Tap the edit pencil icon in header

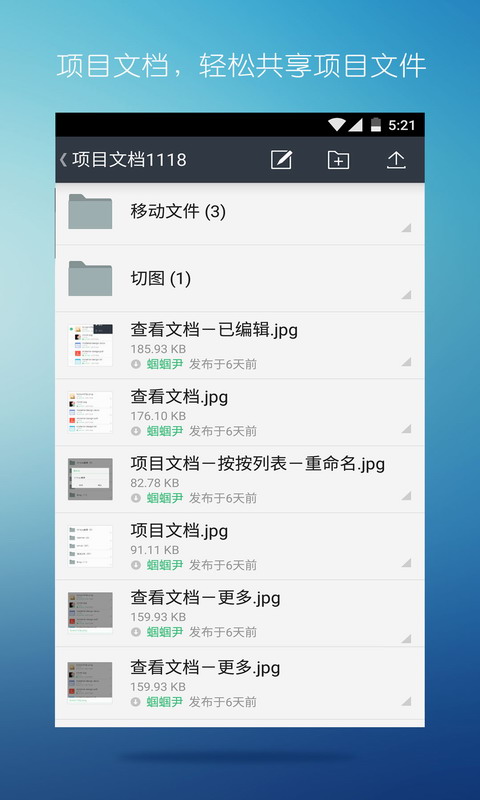281,160
